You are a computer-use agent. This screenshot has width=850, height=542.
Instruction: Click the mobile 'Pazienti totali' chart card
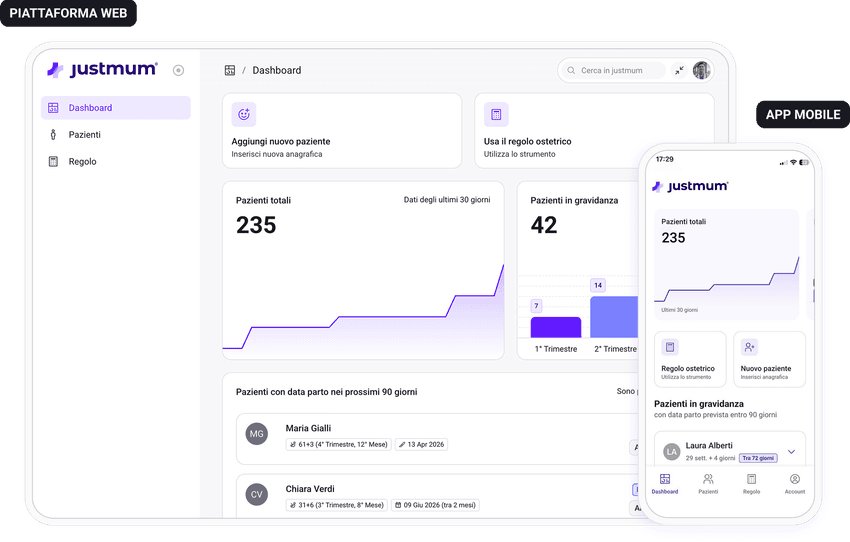pyautogui.click(x=726, y=264)
